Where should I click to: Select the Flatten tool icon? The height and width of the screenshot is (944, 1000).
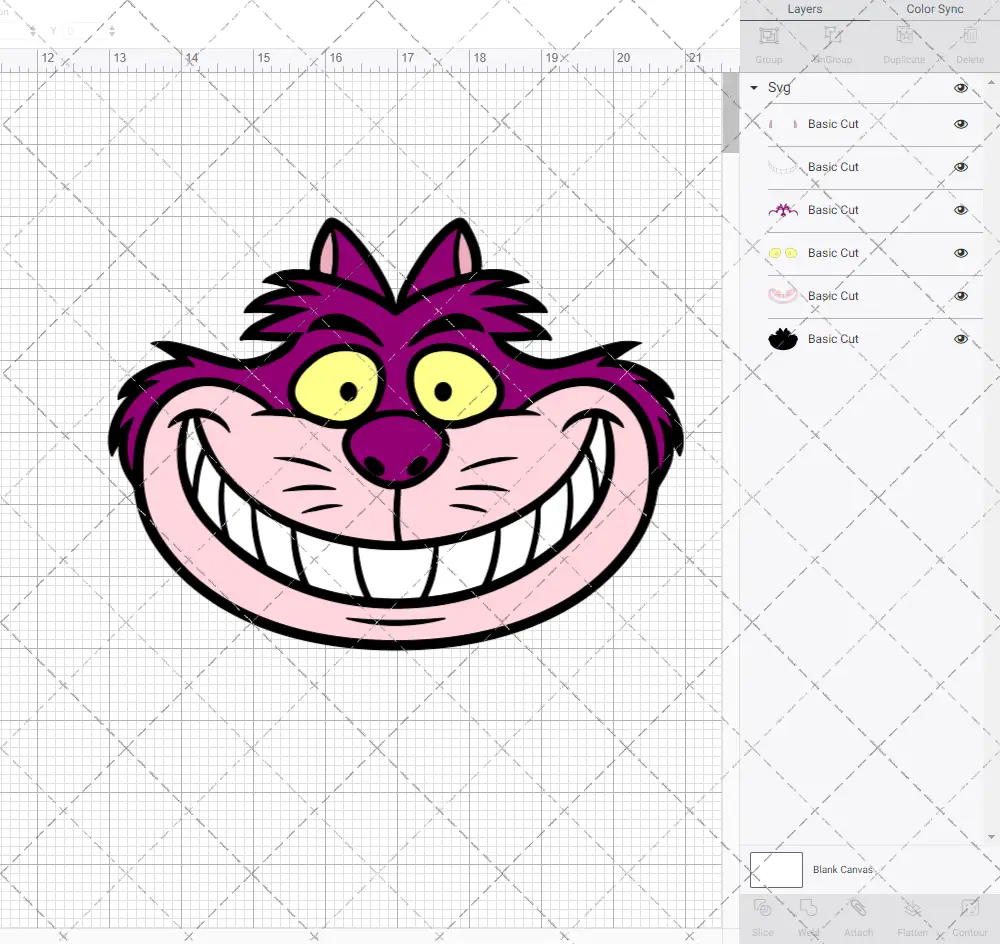click(x=913, y=908)
